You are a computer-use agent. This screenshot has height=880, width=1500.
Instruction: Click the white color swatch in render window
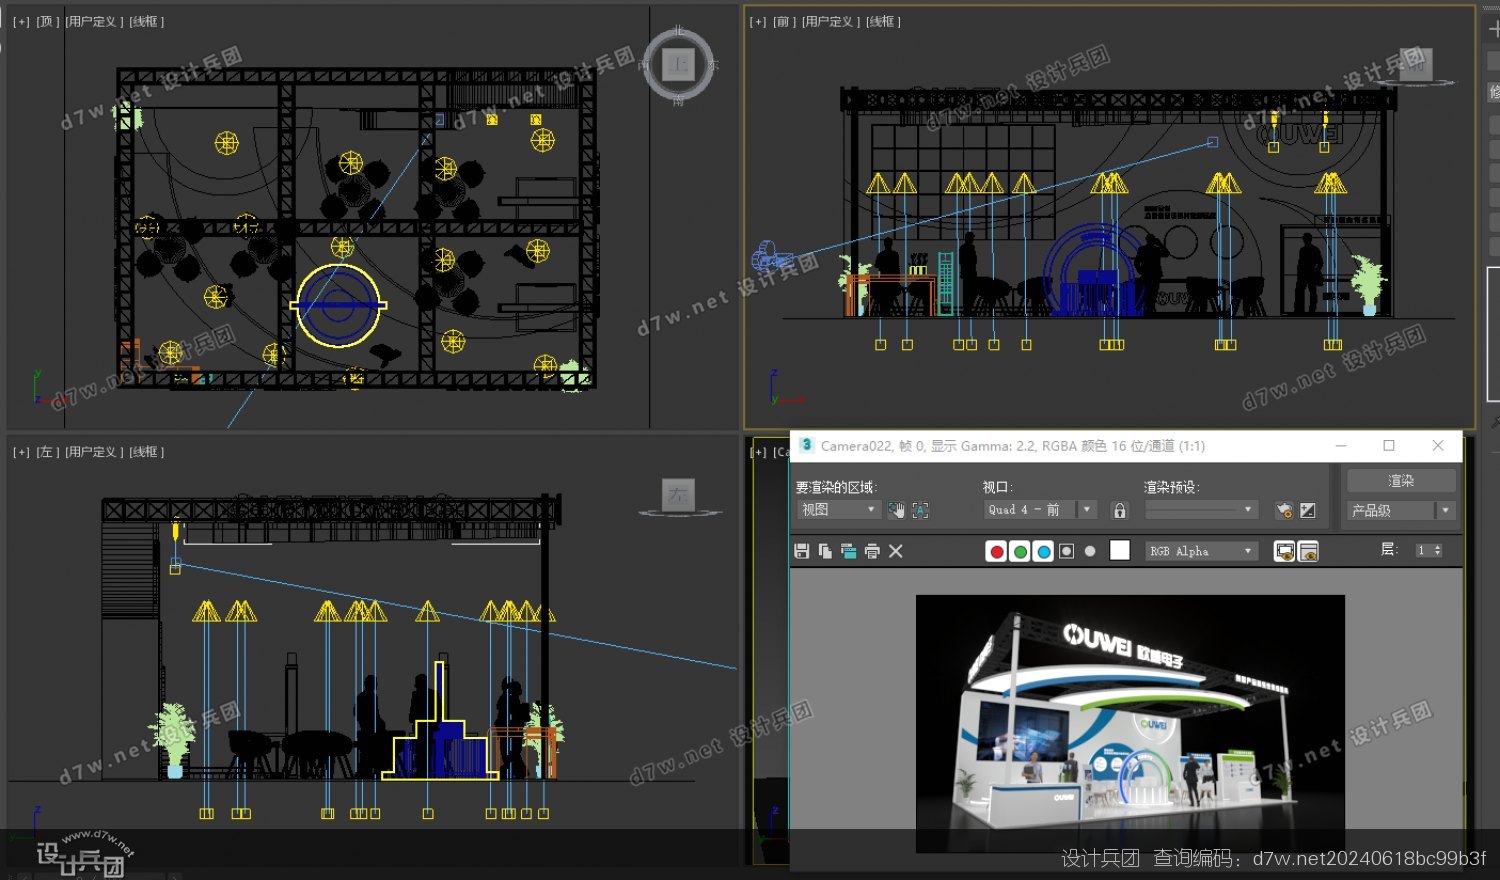click(x=1120, y=551)
